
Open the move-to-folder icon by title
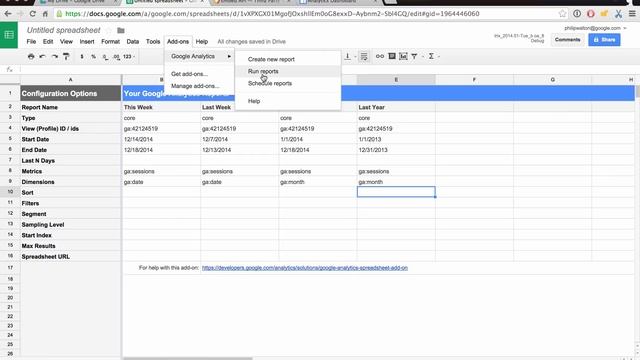pyautogui.click(x=121, y=31)
